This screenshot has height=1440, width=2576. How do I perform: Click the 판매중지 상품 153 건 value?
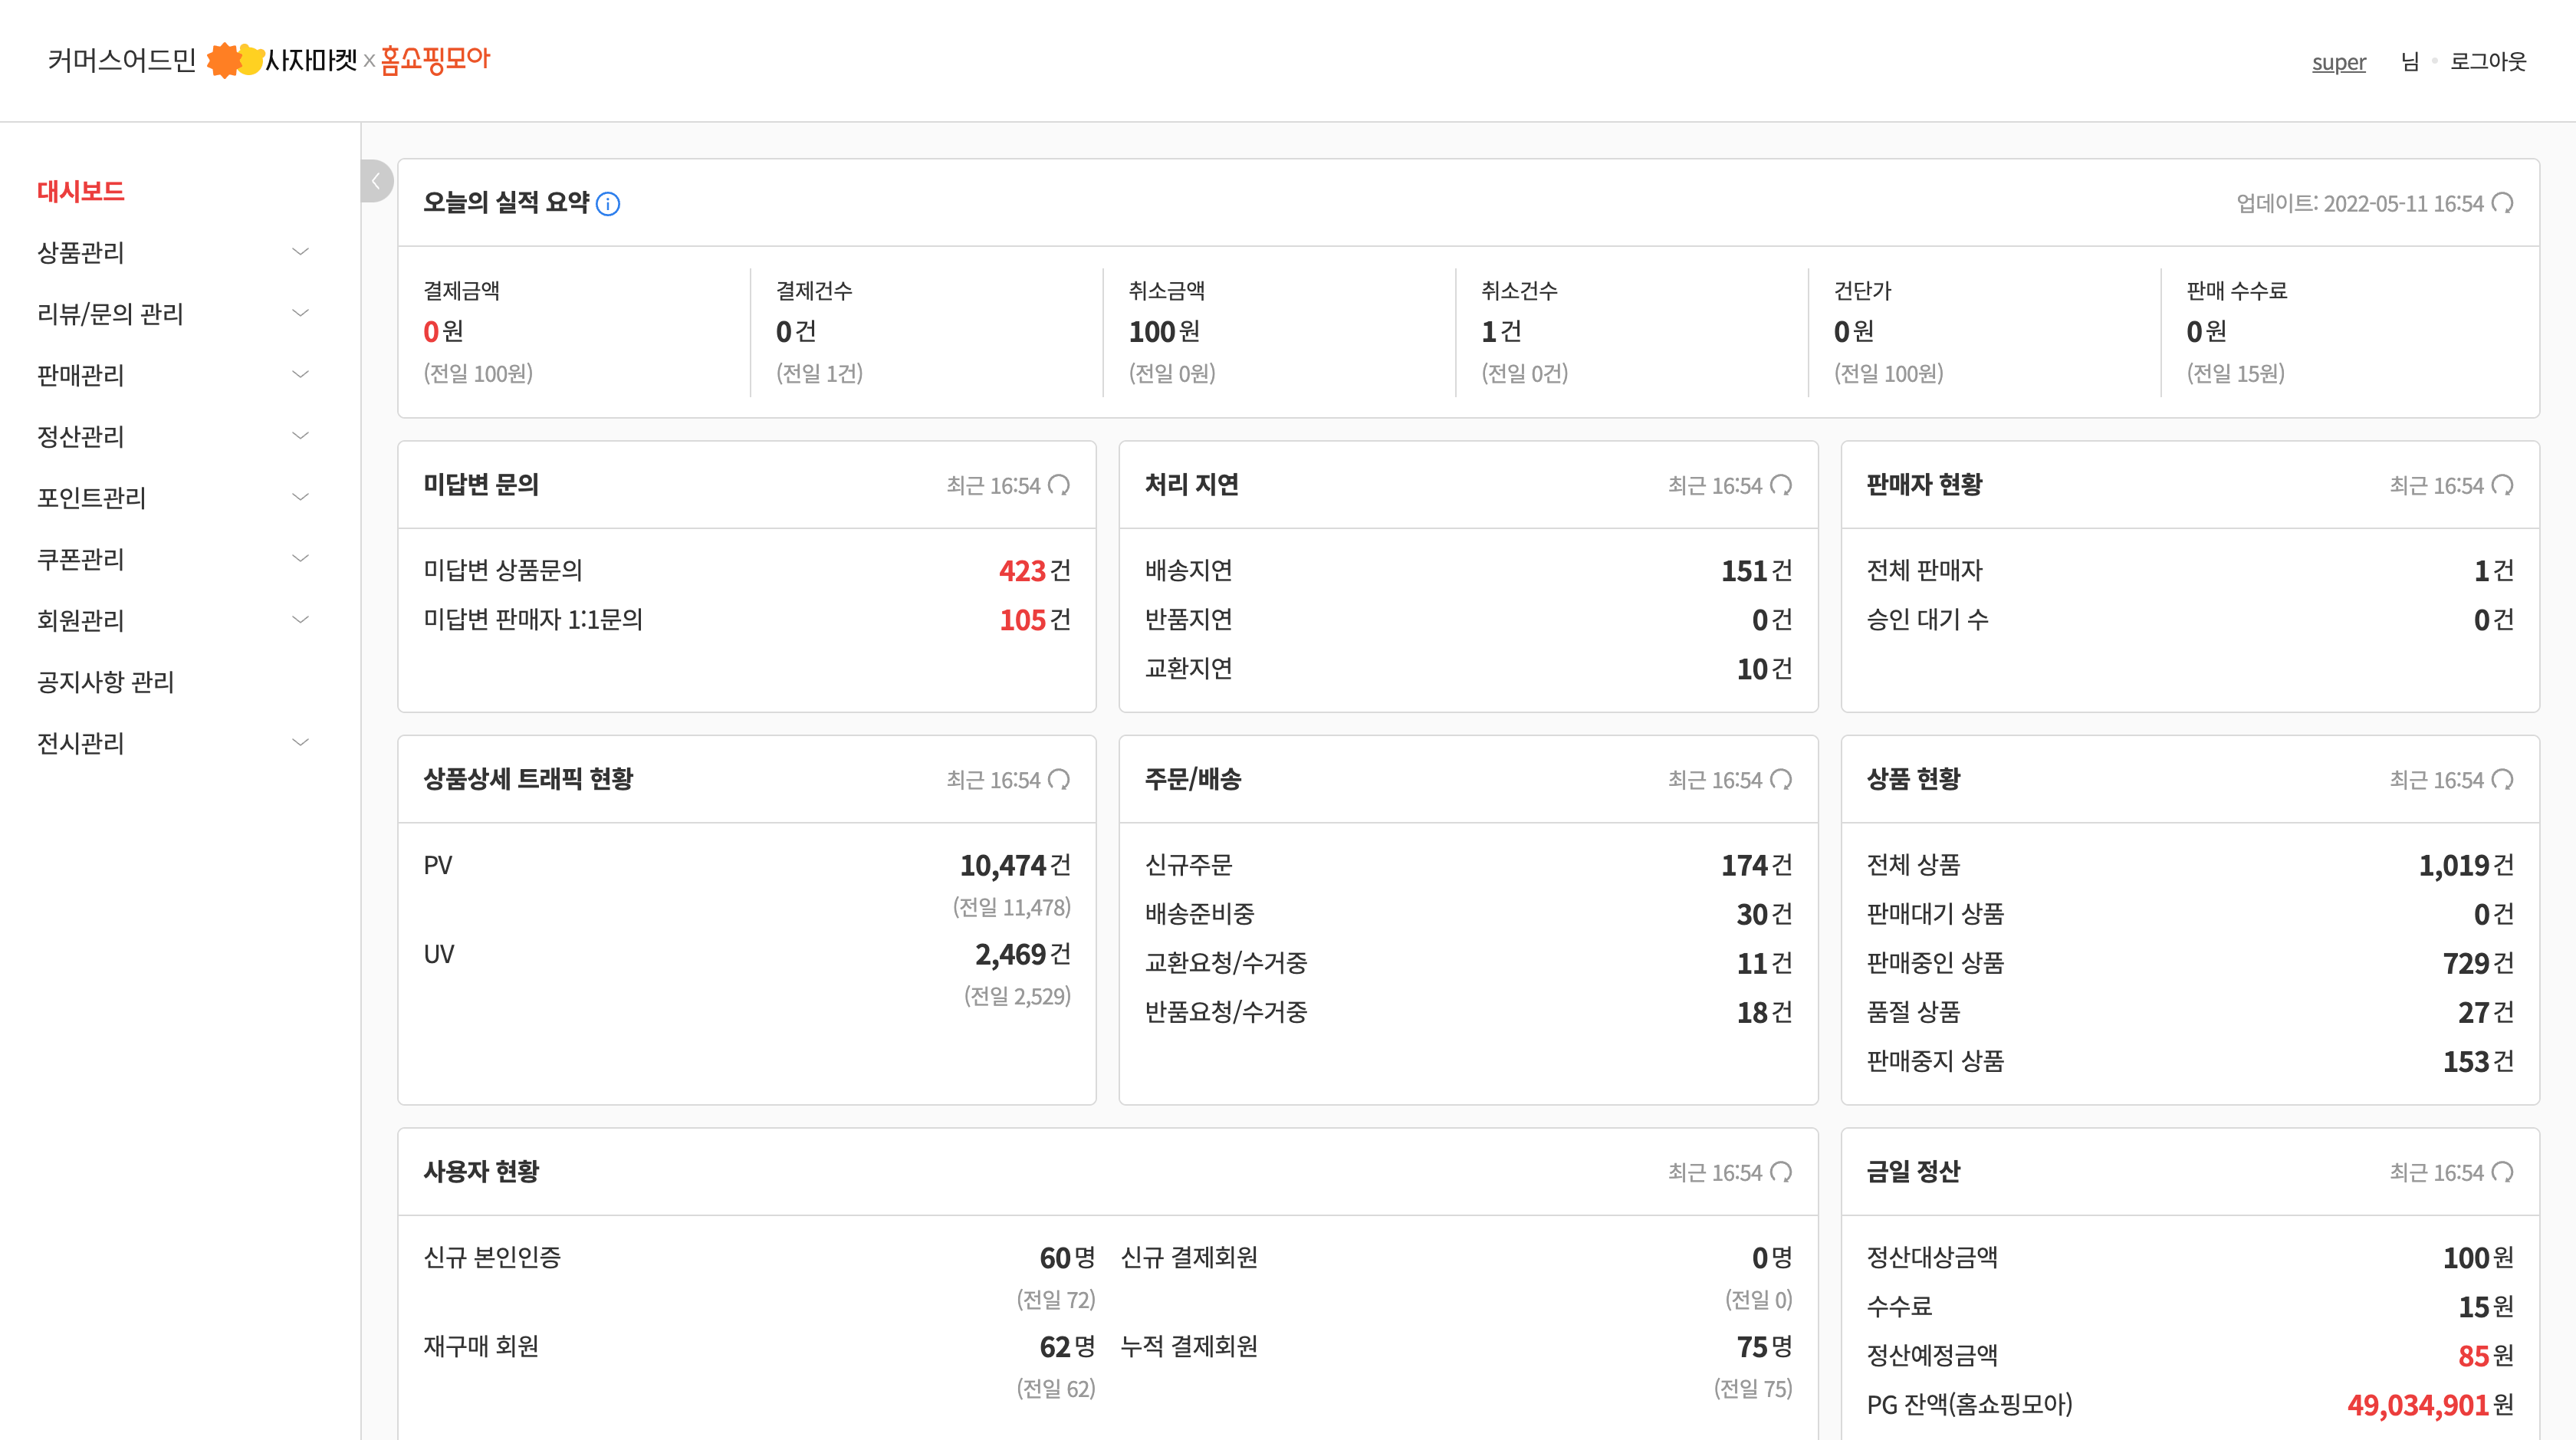(x=2478, y=1061)
